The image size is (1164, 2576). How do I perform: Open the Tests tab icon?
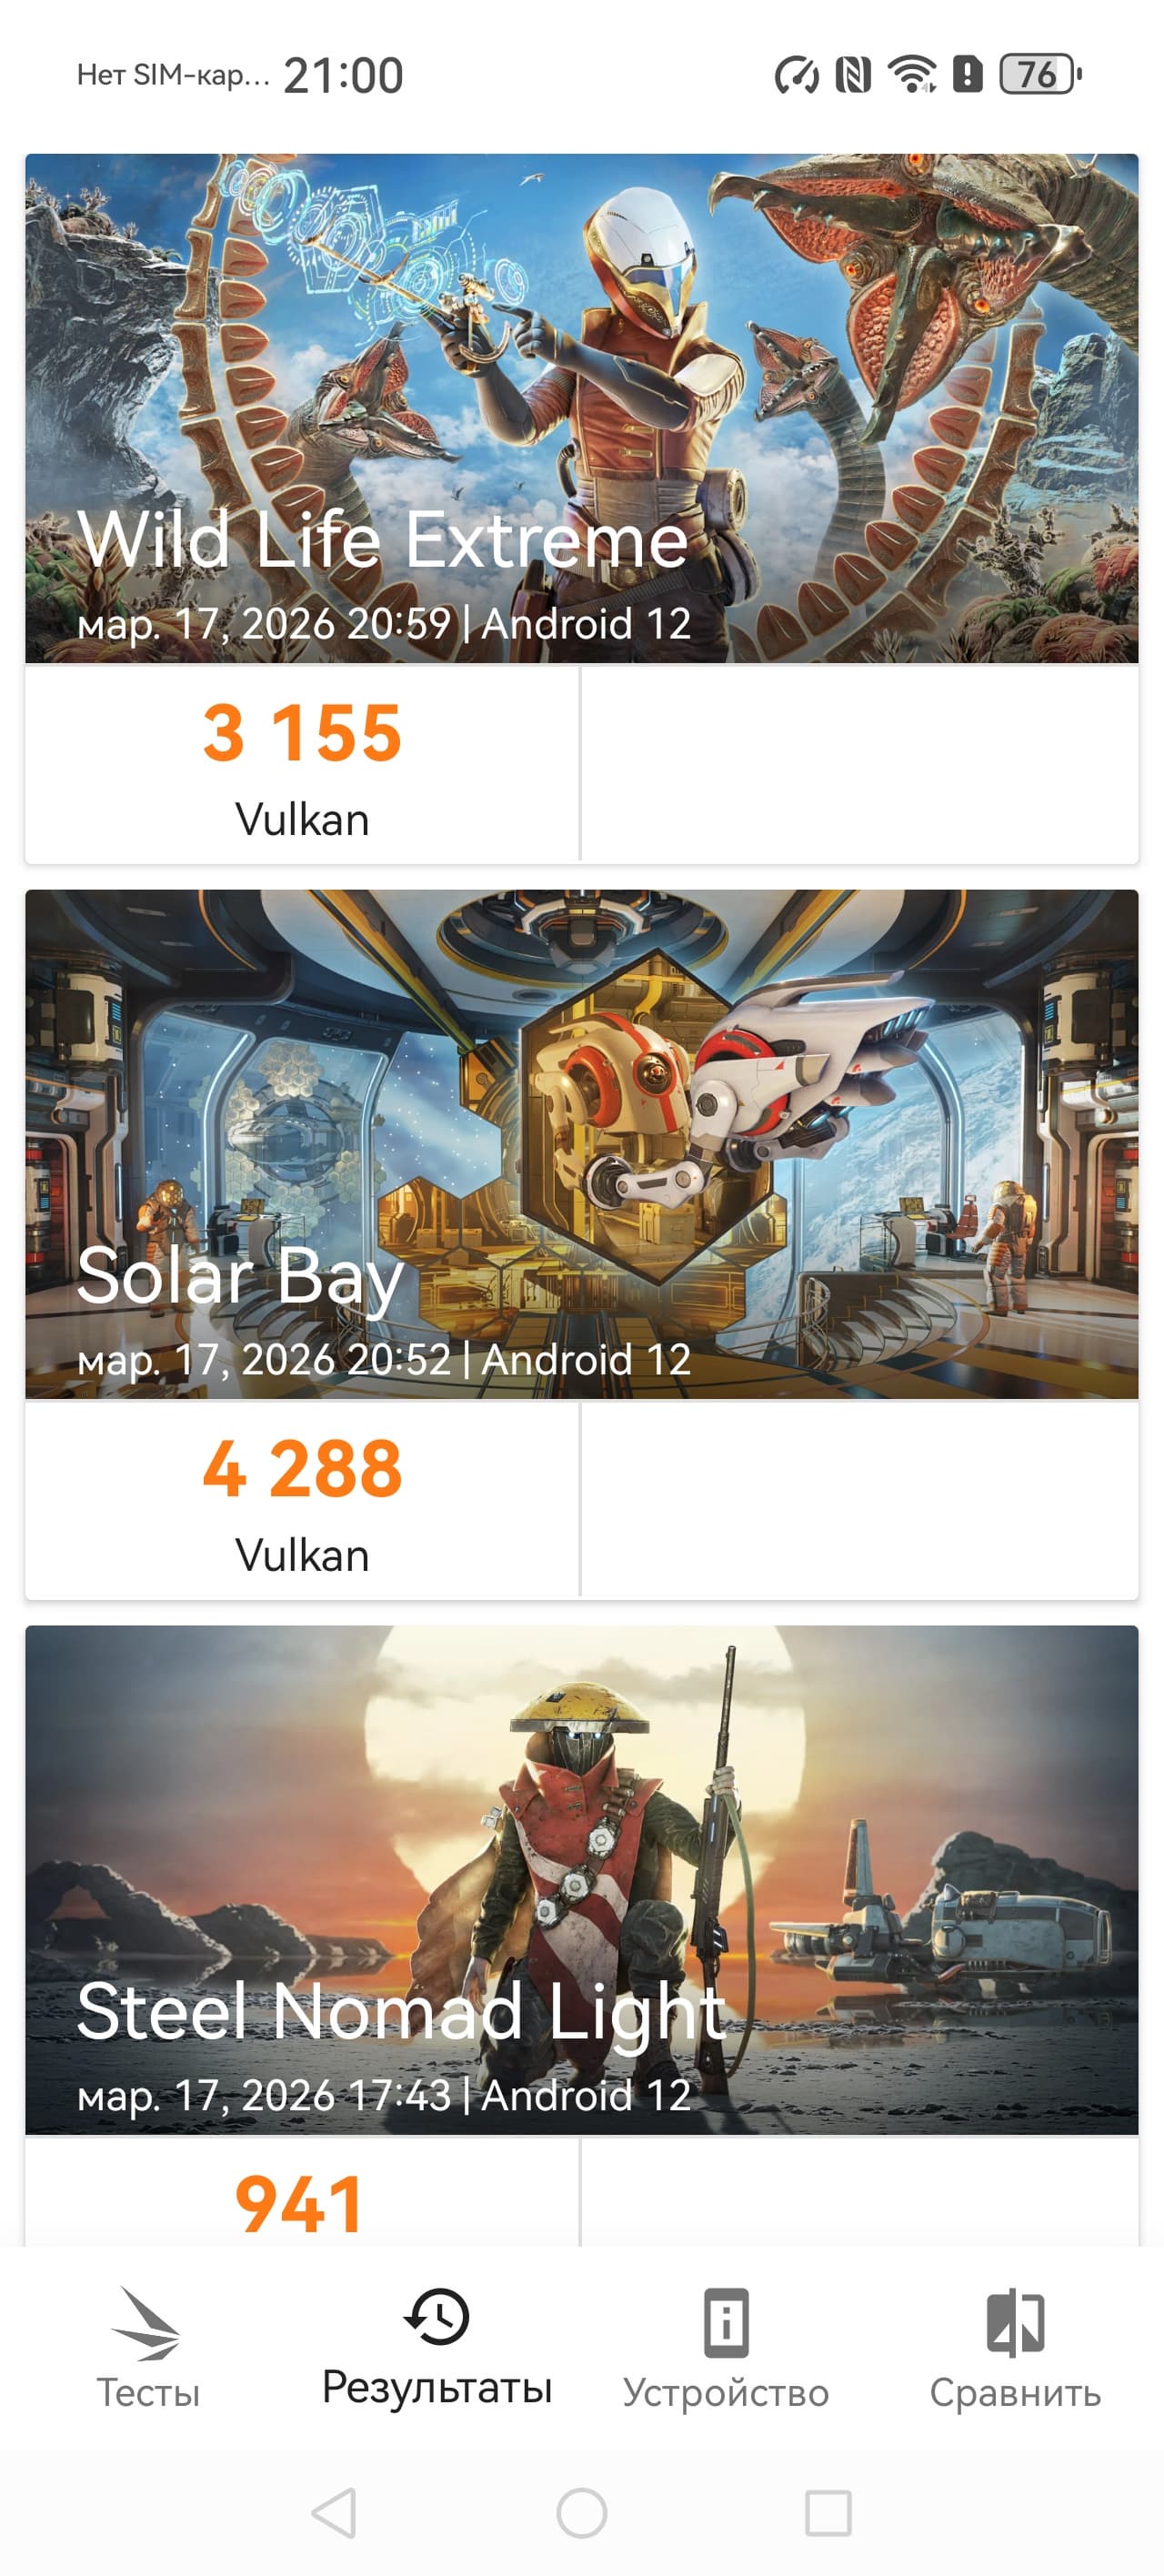[x=147, y=2323]
